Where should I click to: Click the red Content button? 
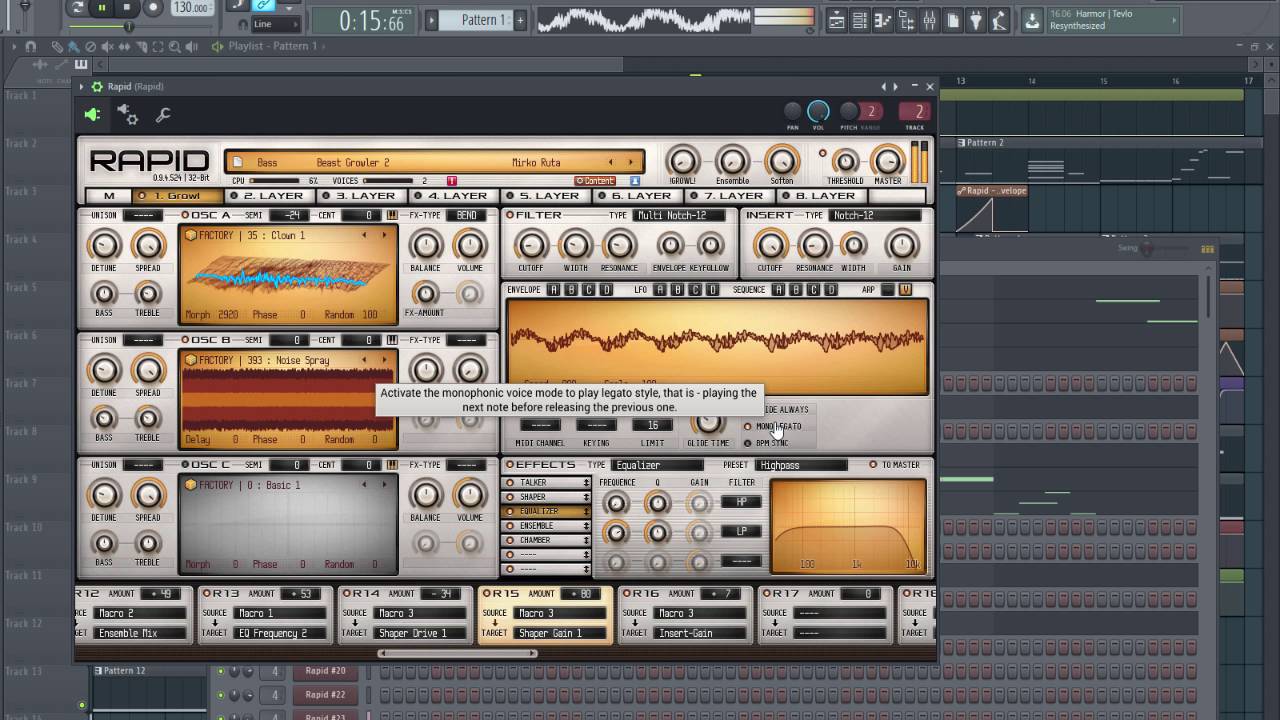[595, 181]
